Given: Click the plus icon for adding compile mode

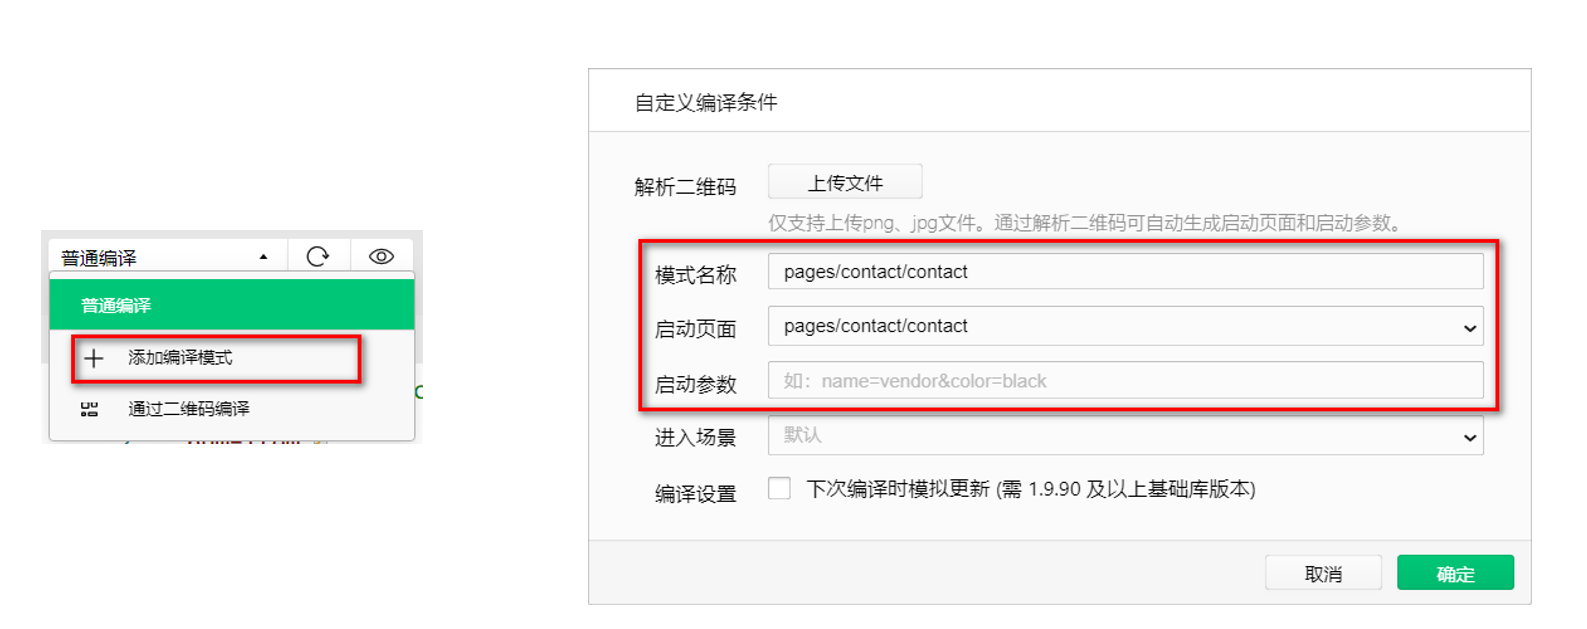Looking at the screenshot, I should (x=93, y=359).
